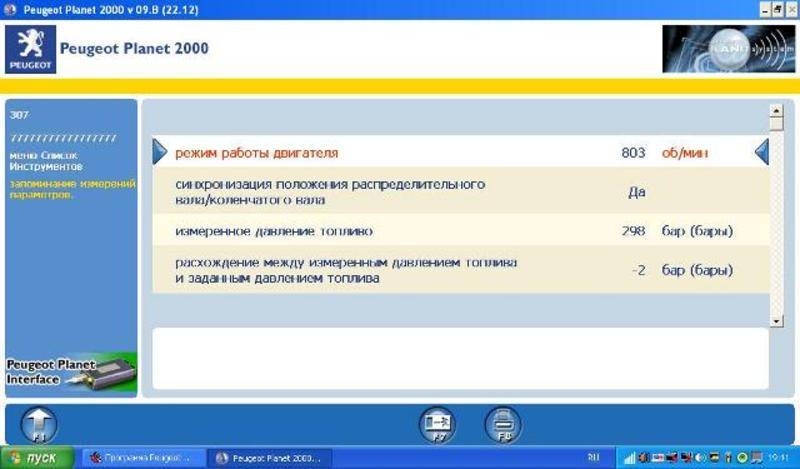The height and width of the screenshot is (469, 800).
Task: Open the Windows Пуск start button
Action: click(x=37, y=458)
